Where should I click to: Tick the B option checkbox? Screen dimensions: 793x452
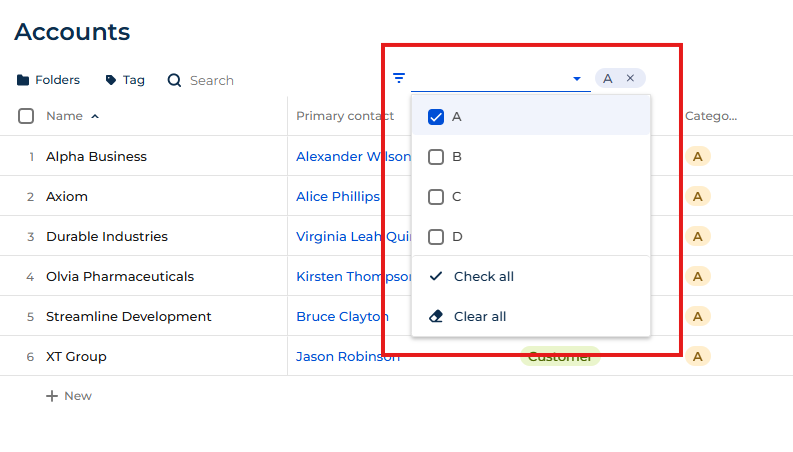coord(436,157)
